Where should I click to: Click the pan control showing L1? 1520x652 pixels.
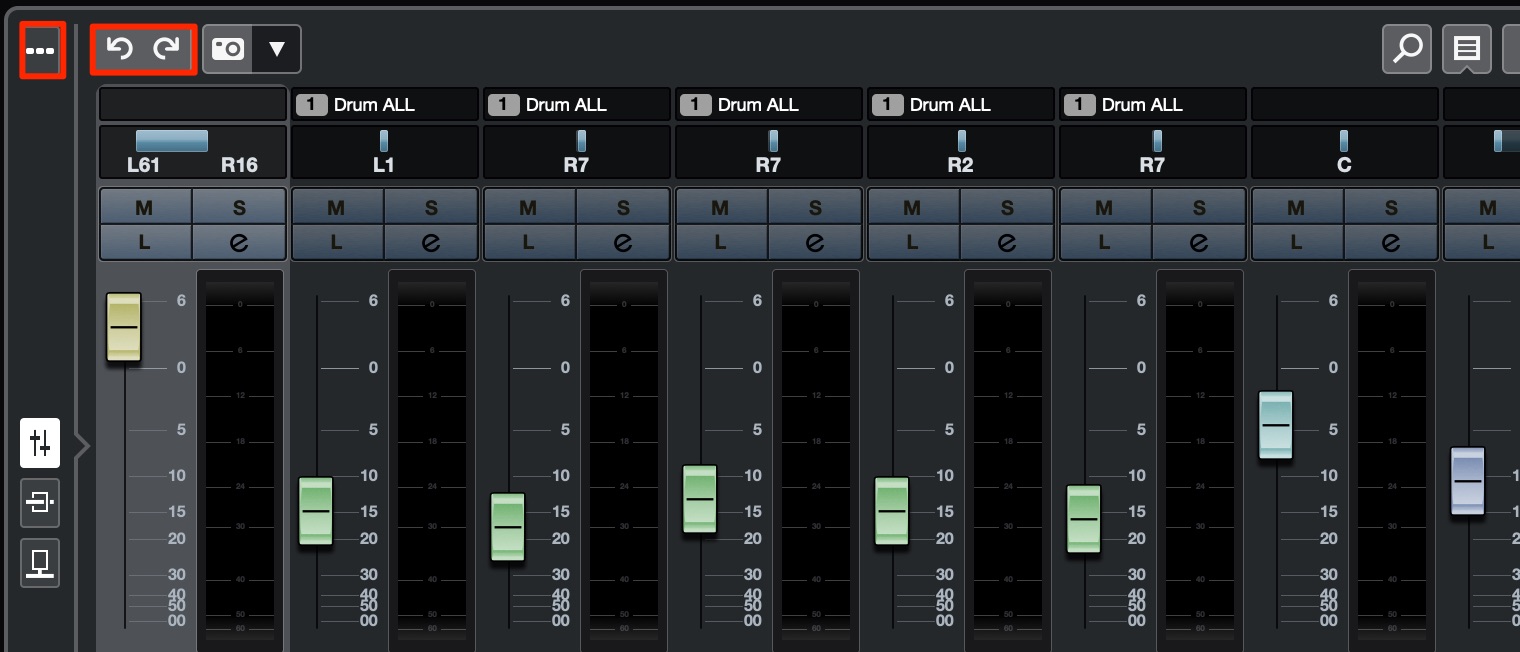pos(384,152)
